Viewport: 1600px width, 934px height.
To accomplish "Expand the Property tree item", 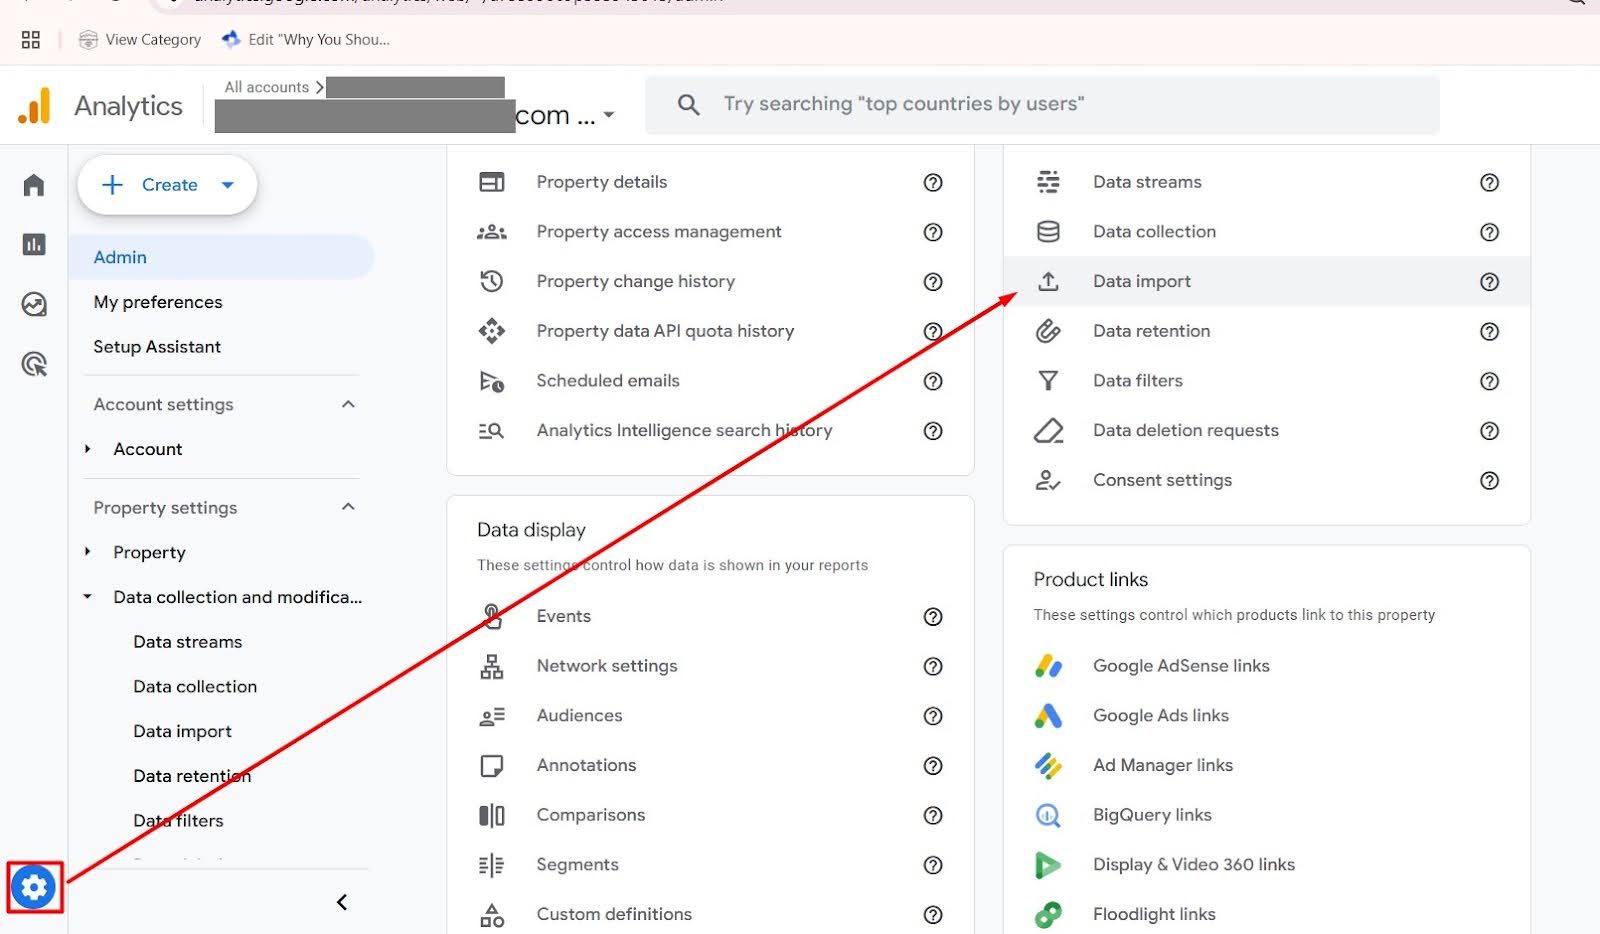I will [88, 552].
